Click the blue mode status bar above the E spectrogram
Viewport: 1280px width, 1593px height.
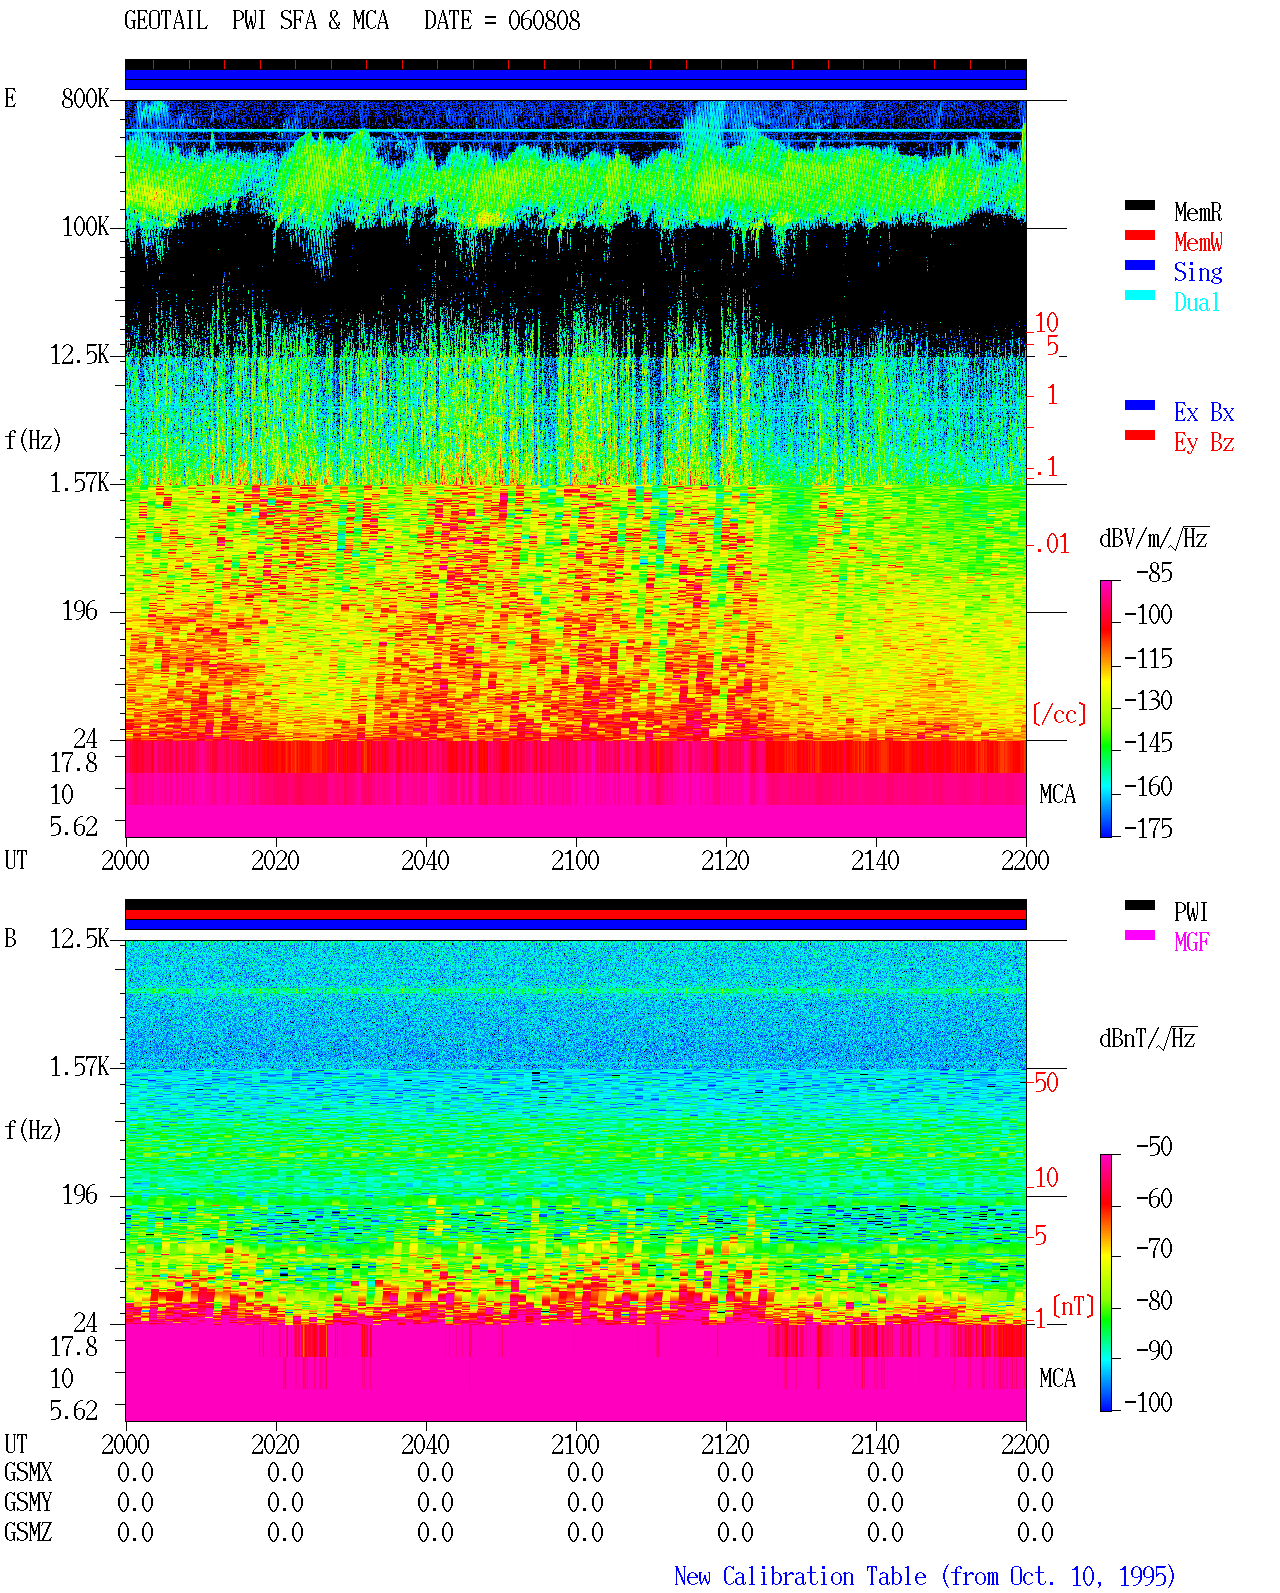[575, 79]
